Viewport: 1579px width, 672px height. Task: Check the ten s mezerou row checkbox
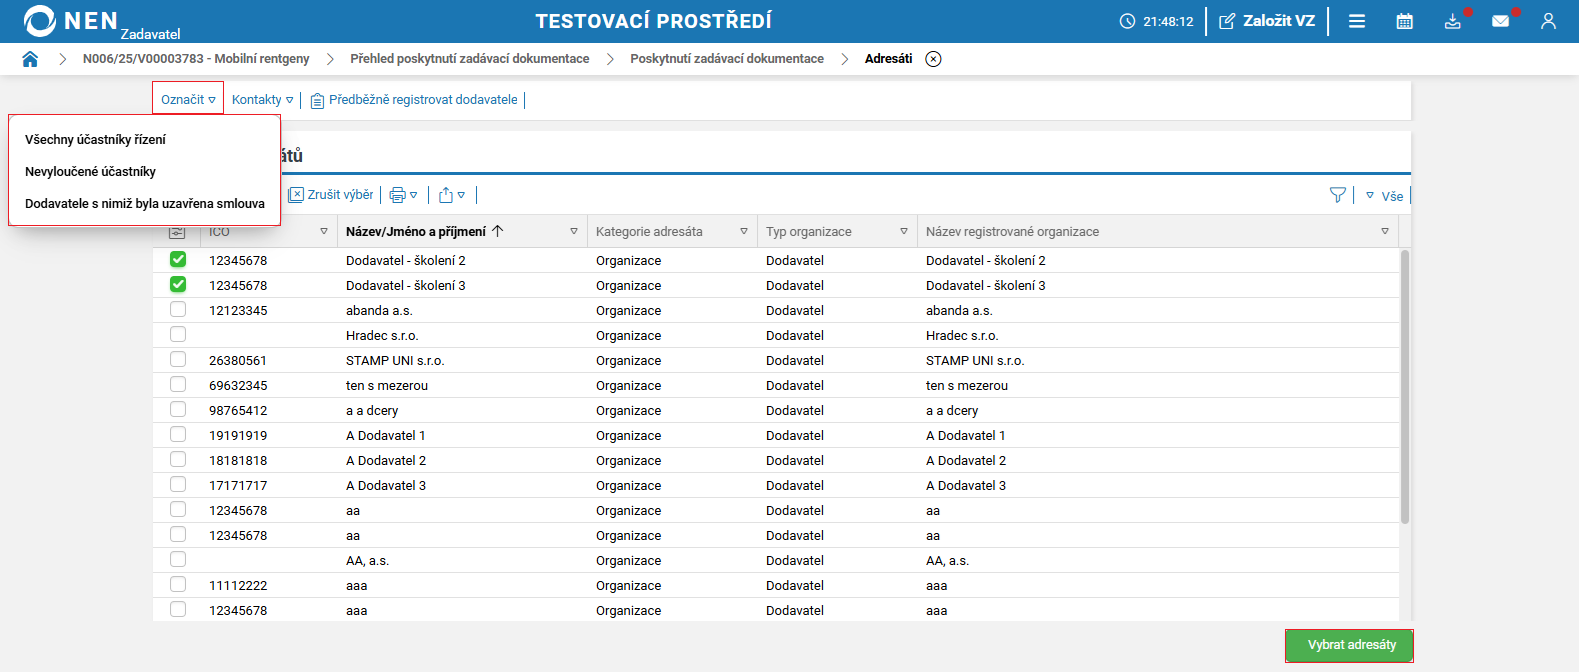(178, 384)
